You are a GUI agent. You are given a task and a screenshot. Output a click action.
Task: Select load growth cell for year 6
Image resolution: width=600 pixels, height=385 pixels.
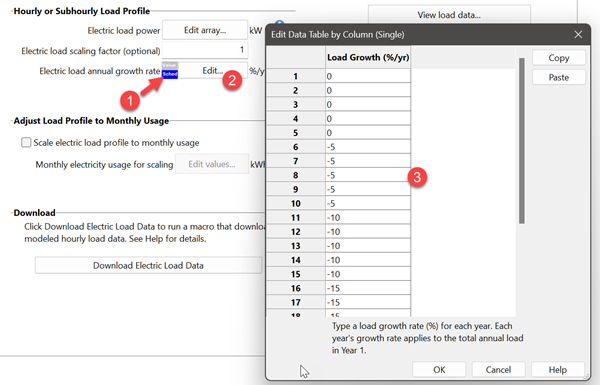pyautogui.click(x=368, y=147)
